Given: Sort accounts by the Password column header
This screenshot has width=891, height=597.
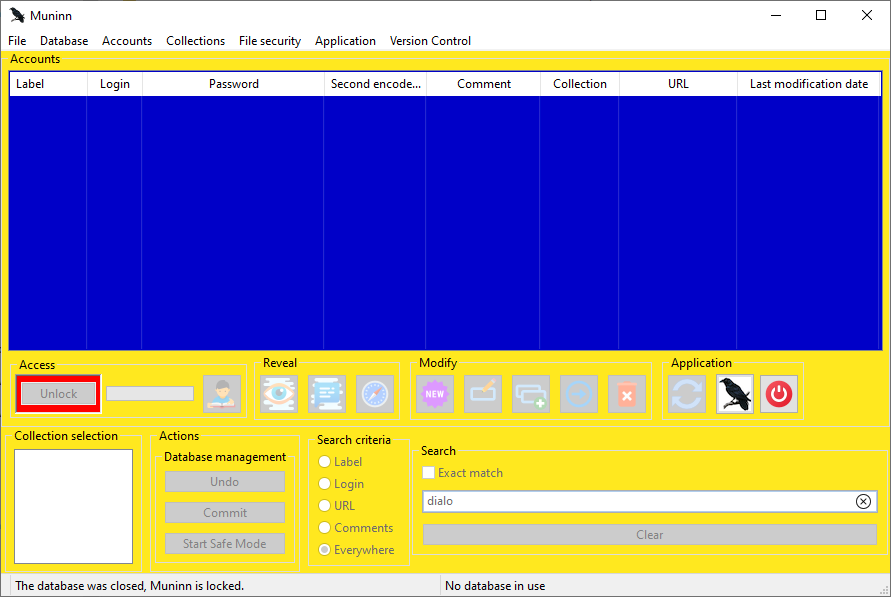Looking at the screenshot, I should (x=234, y=84).
